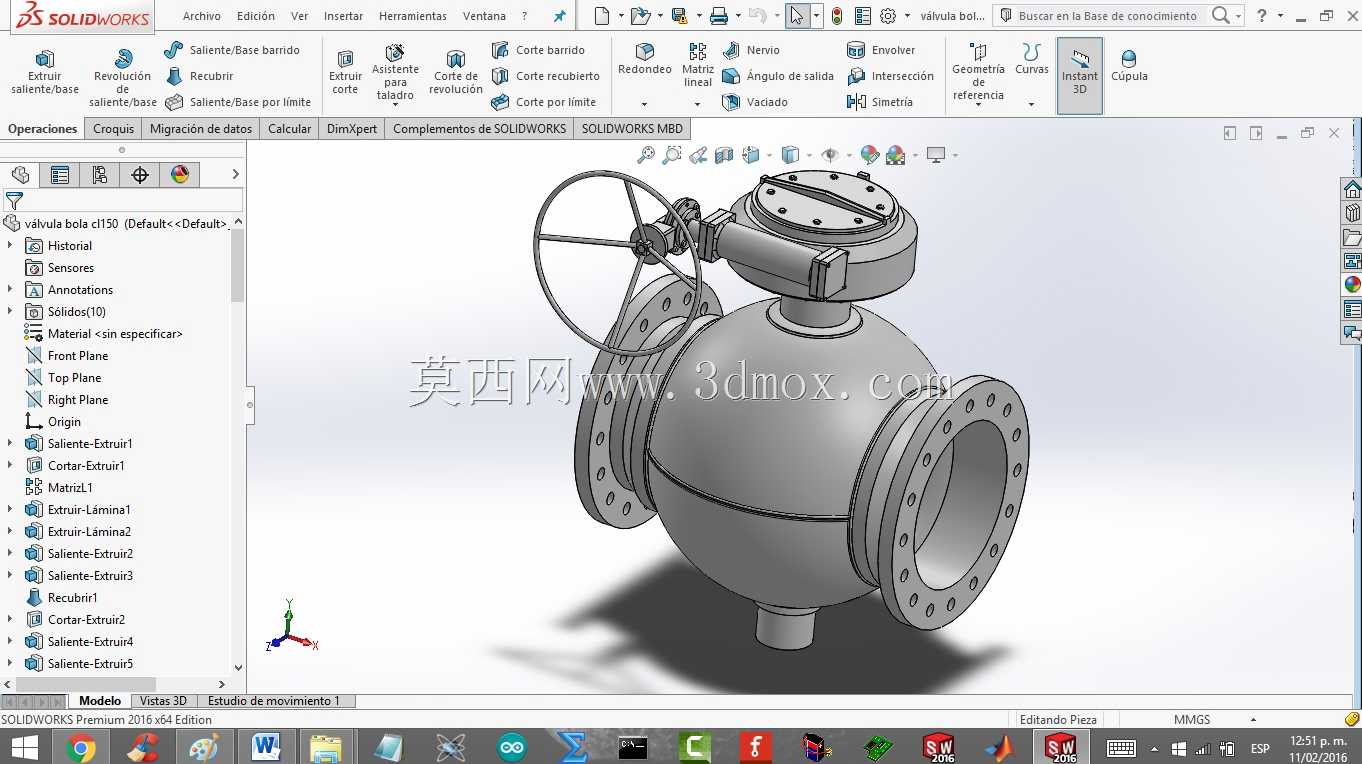Activate the Cúpula dome tool
The image size is (1362, 764).
tap(1129, 66)
